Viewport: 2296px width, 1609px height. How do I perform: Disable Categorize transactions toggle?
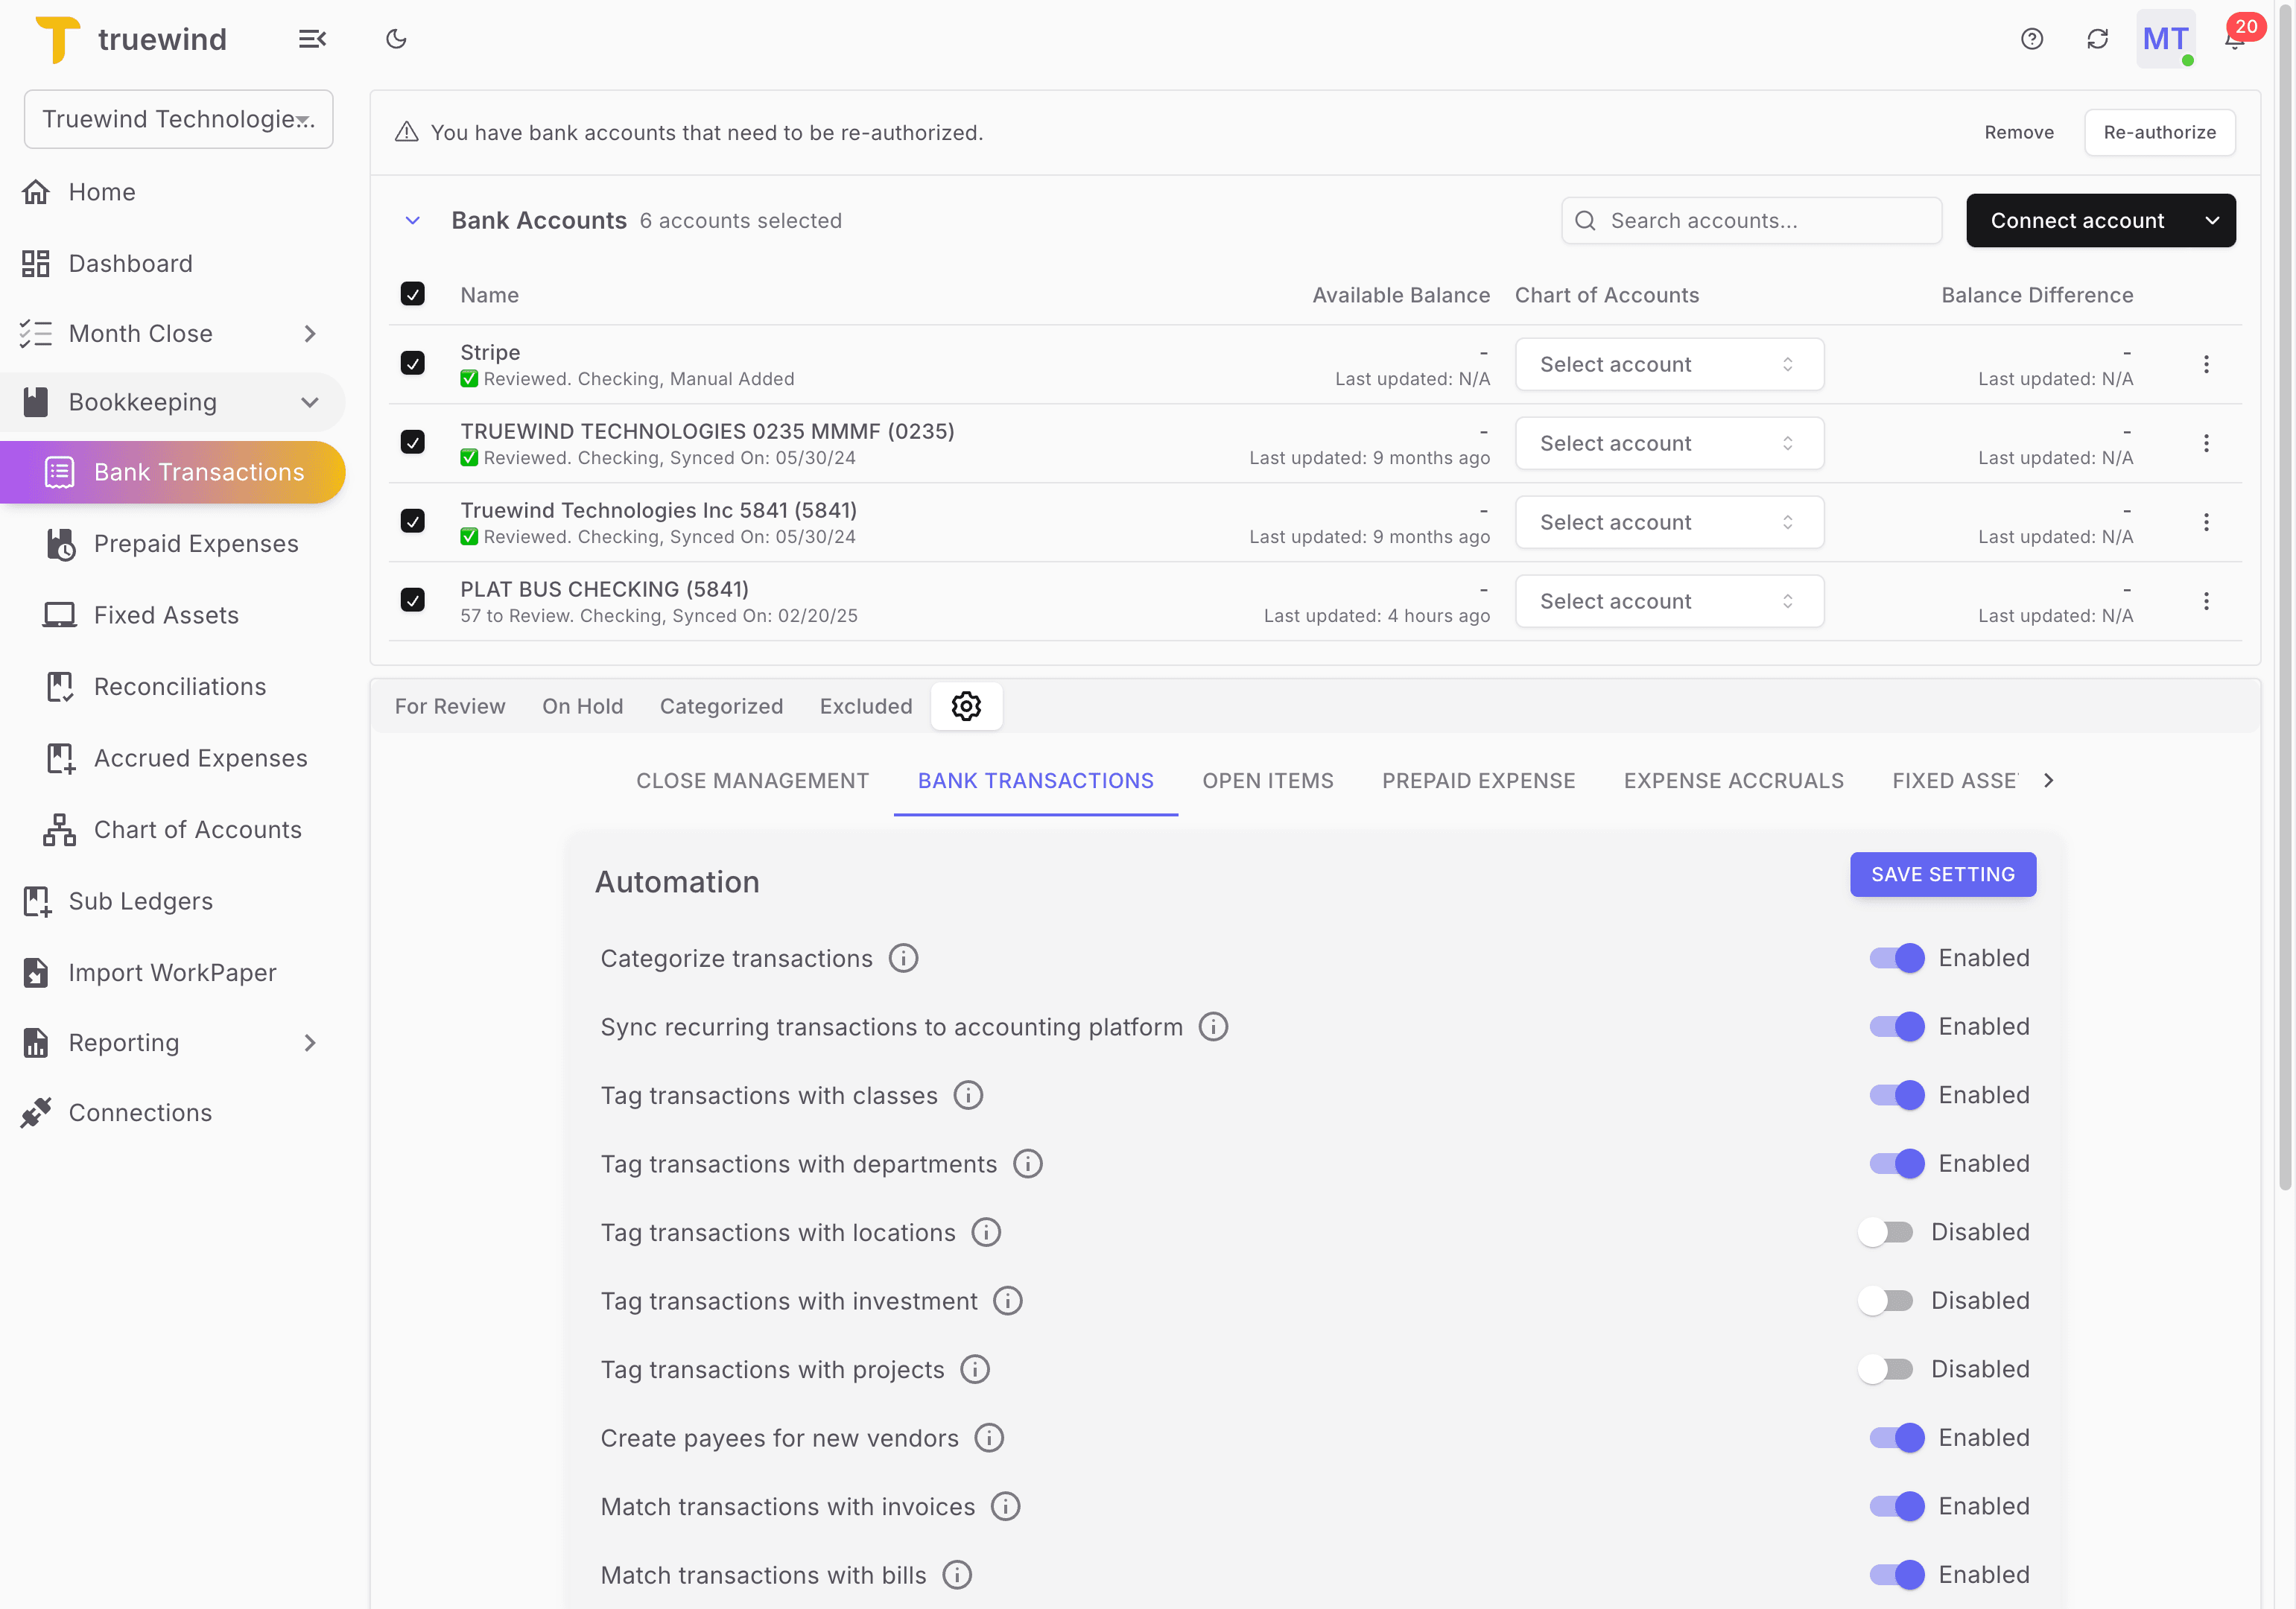(1895, 957)
